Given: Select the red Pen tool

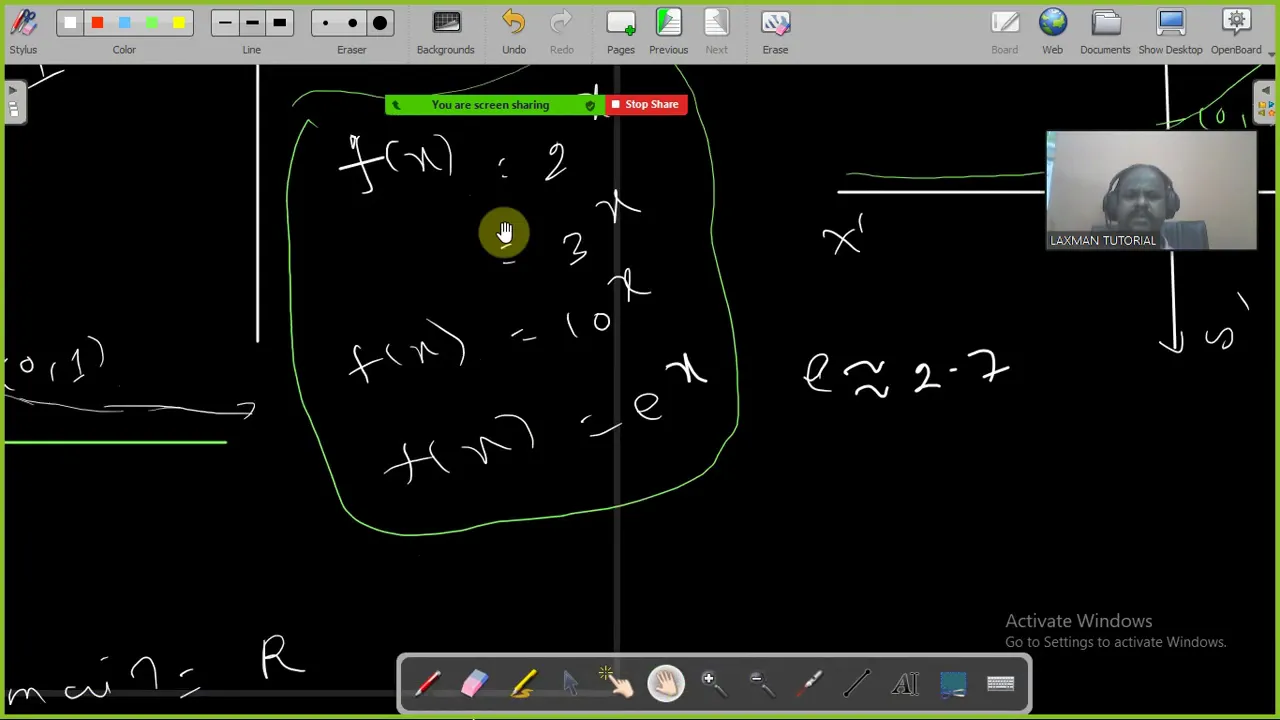Looking at the screenshot, I should pyautogui.click(x=427, y=683).
